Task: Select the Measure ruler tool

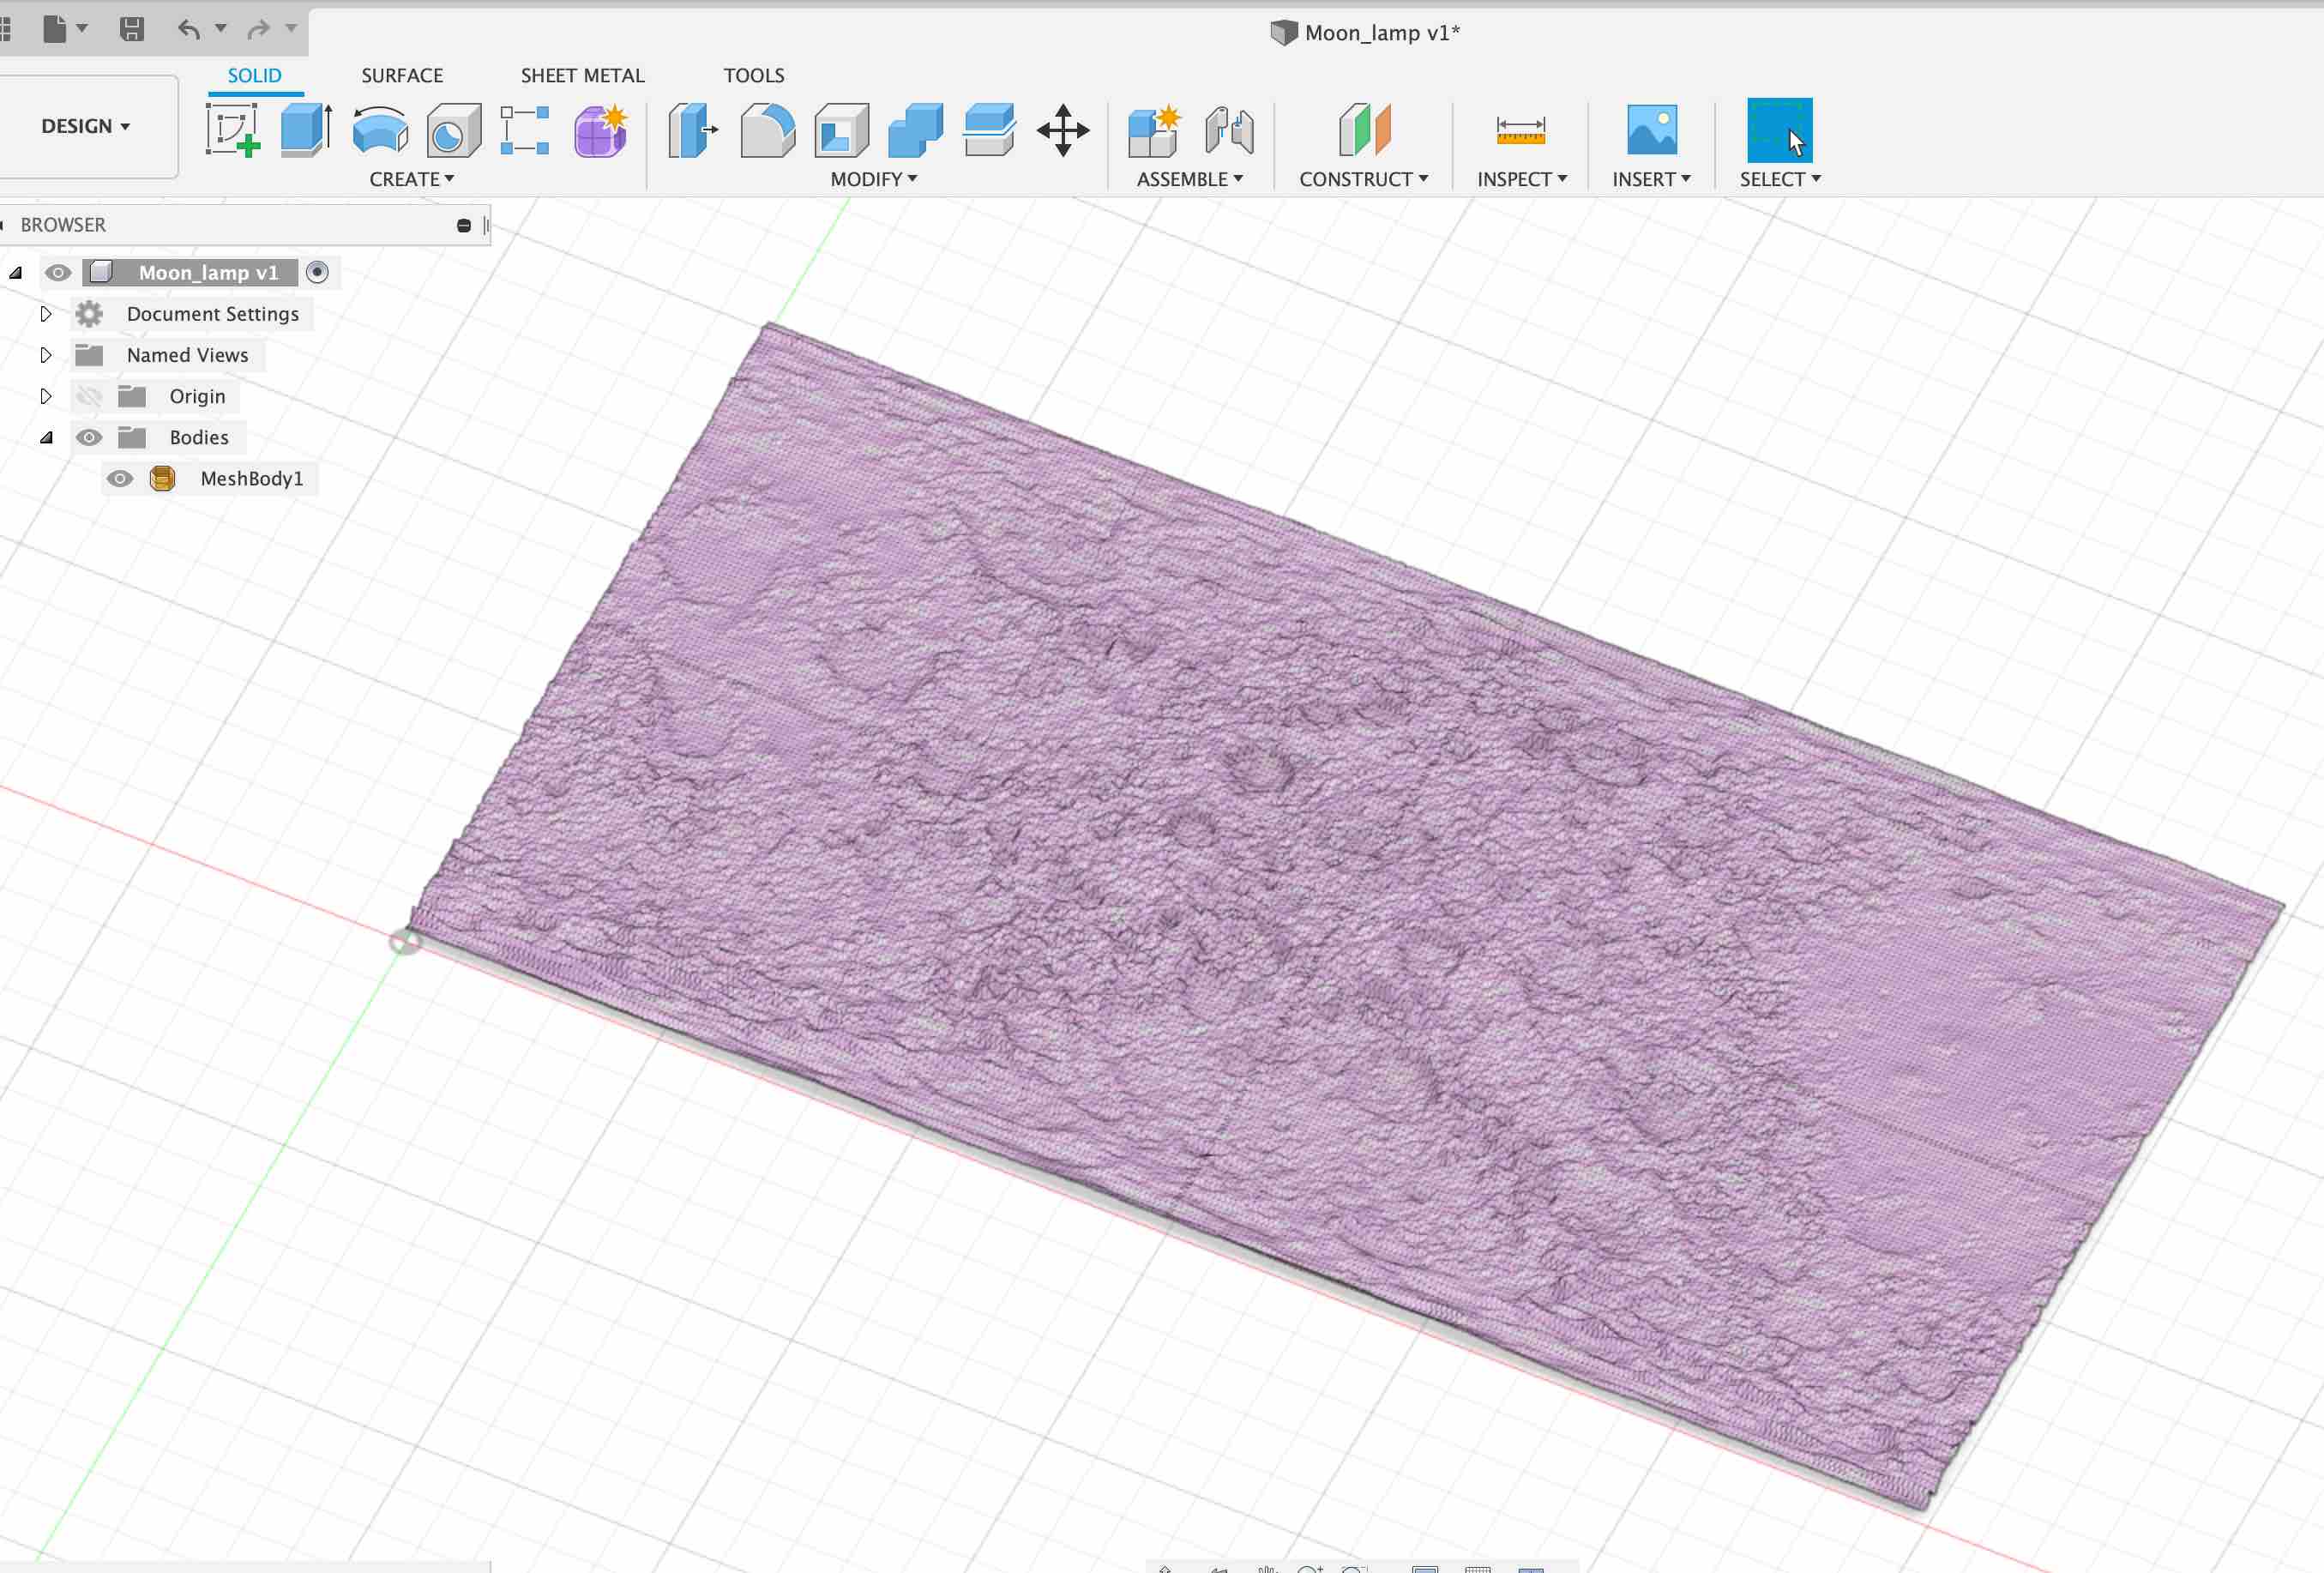Action: pyautogui.click(x=1521, y=130)
